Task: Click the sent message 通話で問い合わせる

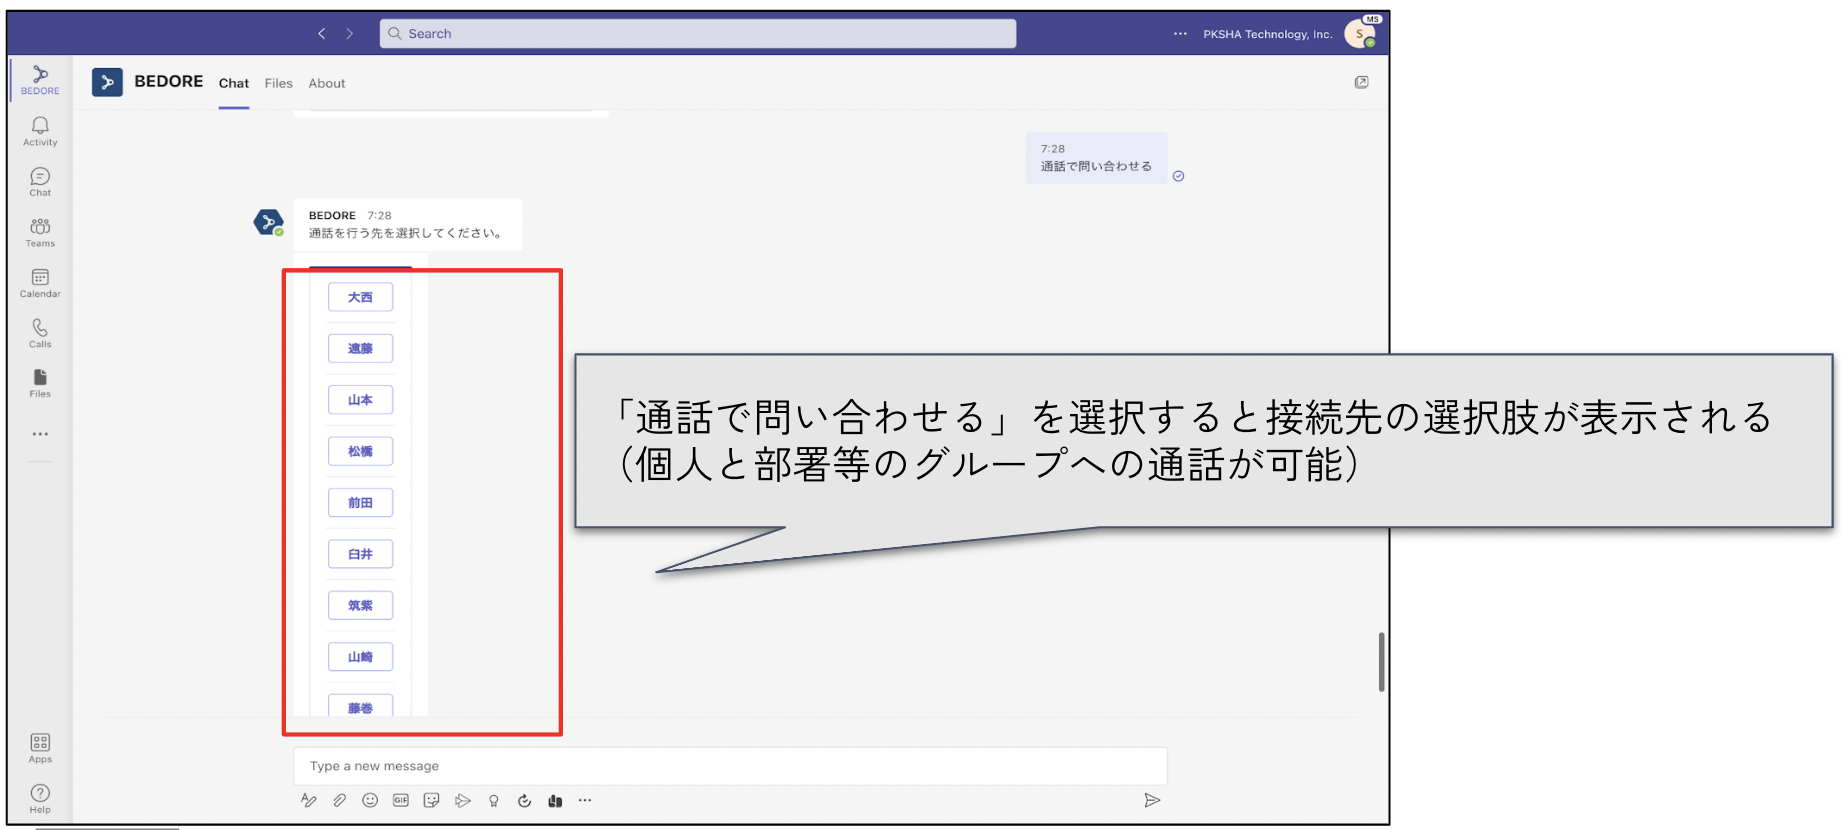Action: tap(1096, 158)
